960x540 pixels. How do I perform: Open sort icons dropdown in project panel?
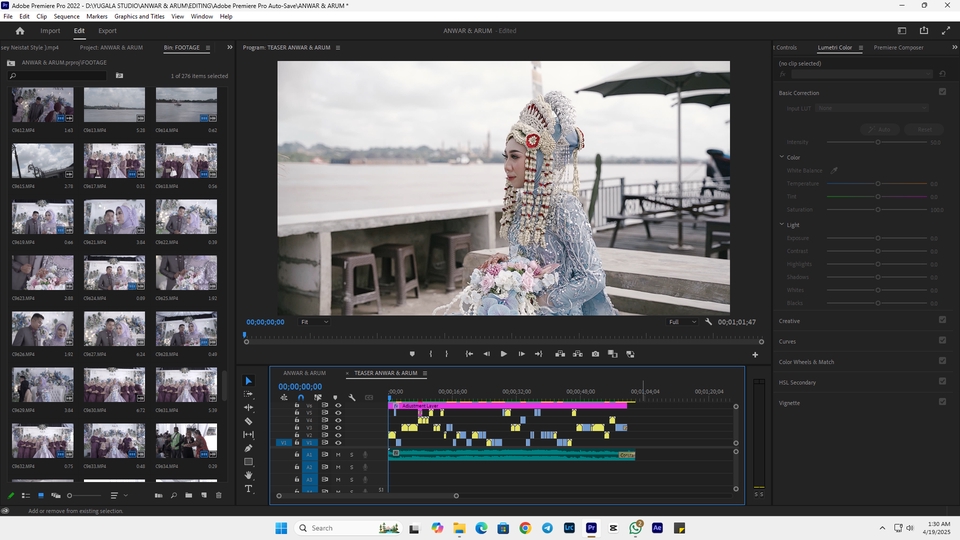(x=119, y=495)
